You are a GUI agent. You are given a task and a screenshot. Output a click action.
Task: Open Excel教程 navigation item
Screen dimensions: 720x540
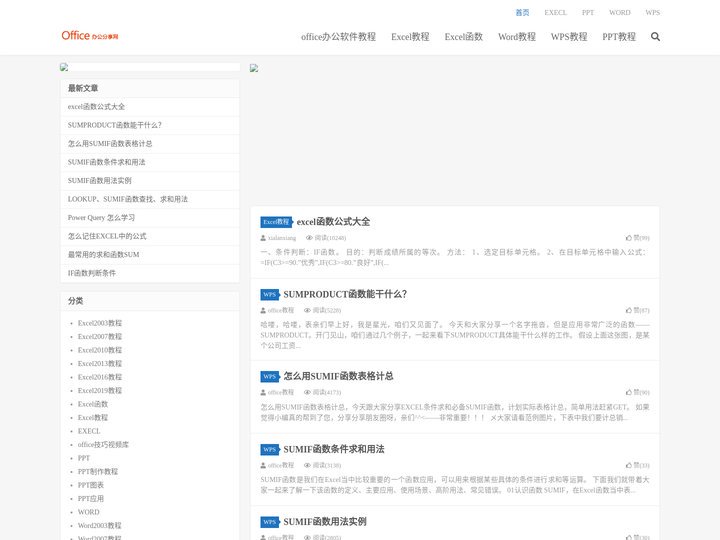[410, 37]
